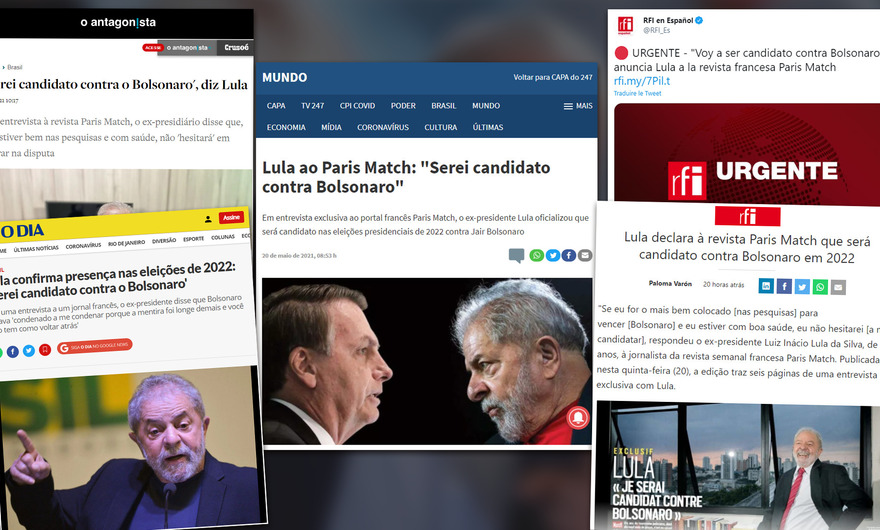Click the Bolsonaro and Lula article photo
Screen dimensions: 880x530
point(427,362)
